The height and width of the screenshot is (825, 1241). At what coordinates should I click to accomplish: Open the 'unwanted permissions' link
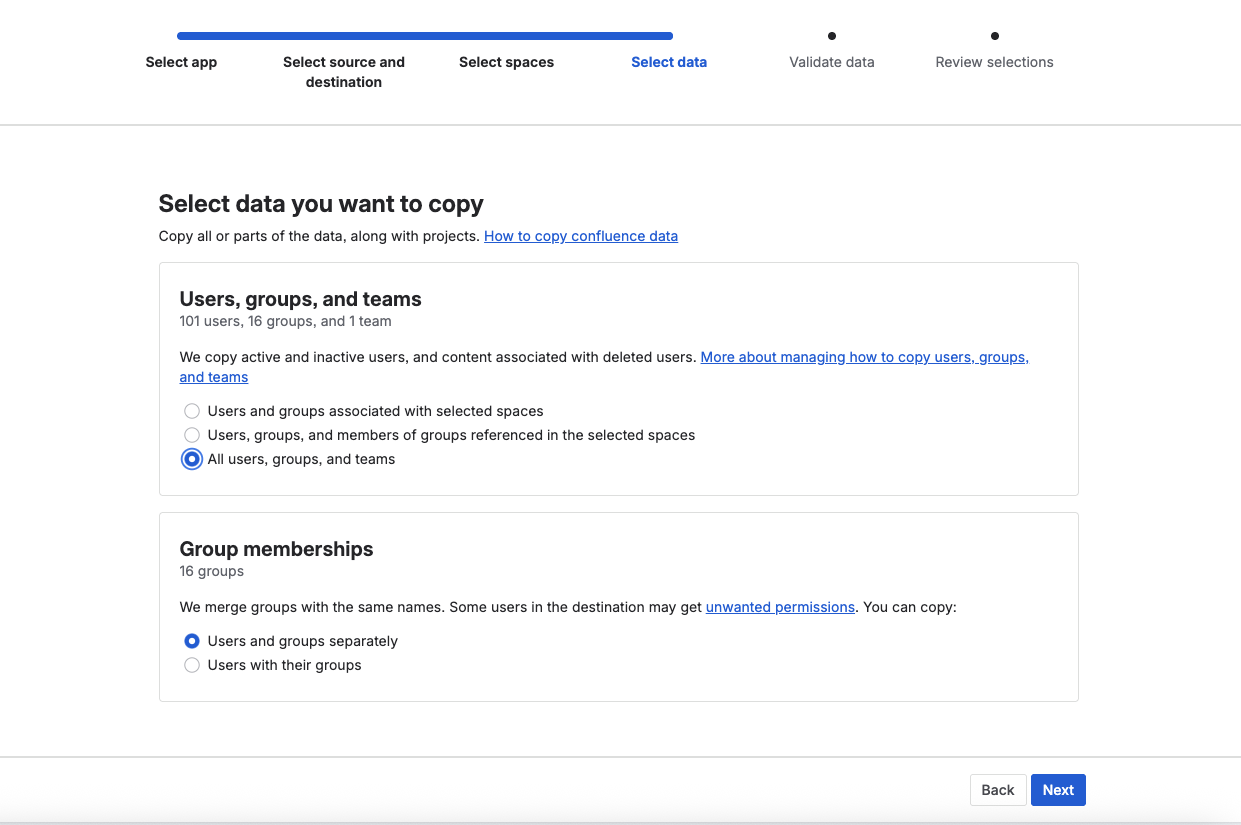click(780, 607)
